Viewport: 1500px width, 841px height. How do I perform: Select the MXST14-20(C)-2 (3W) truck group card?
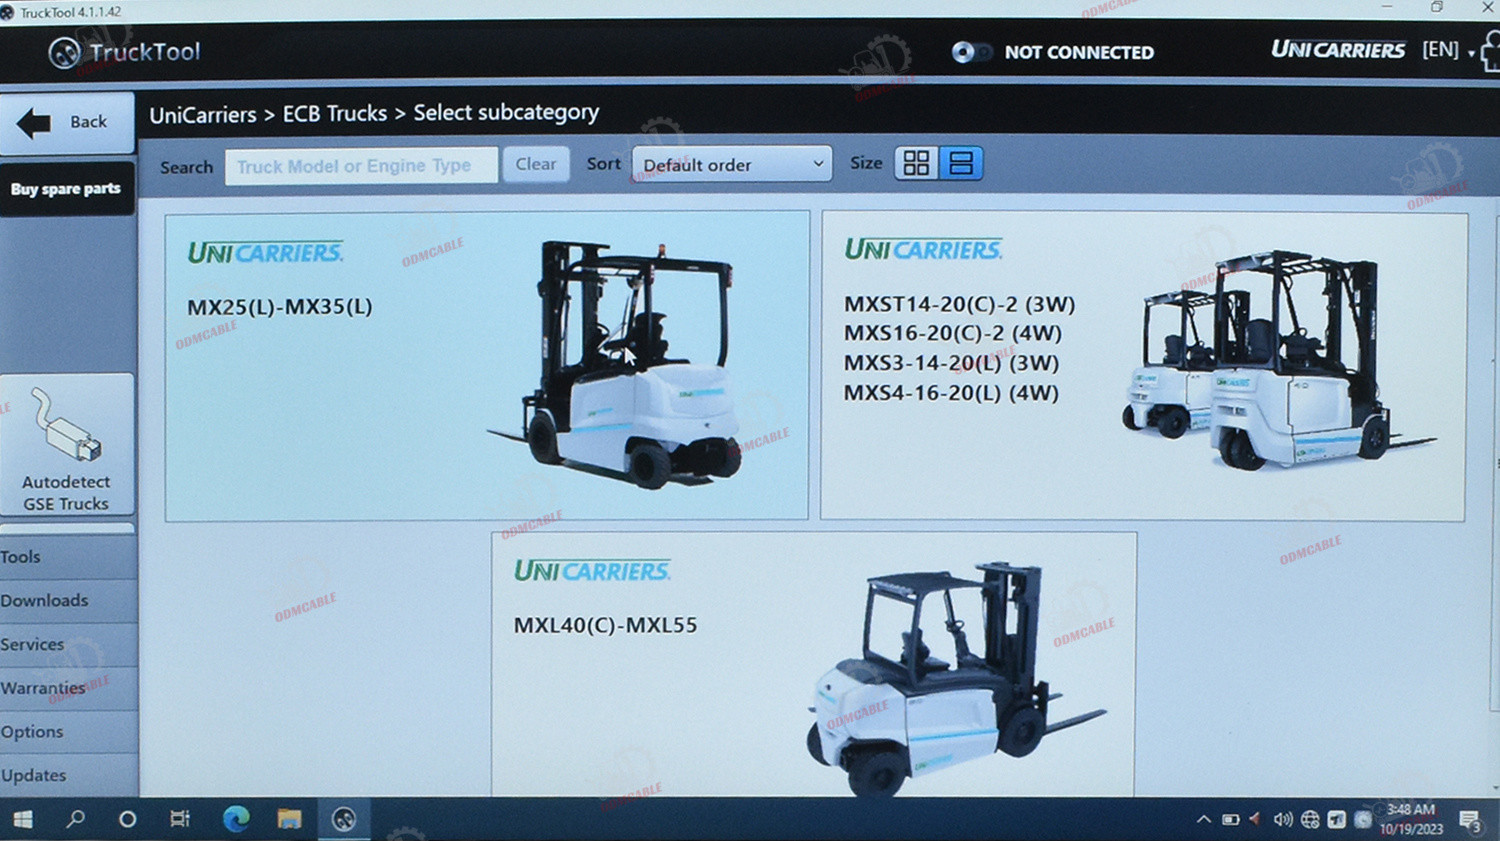tap(1143, 366)
